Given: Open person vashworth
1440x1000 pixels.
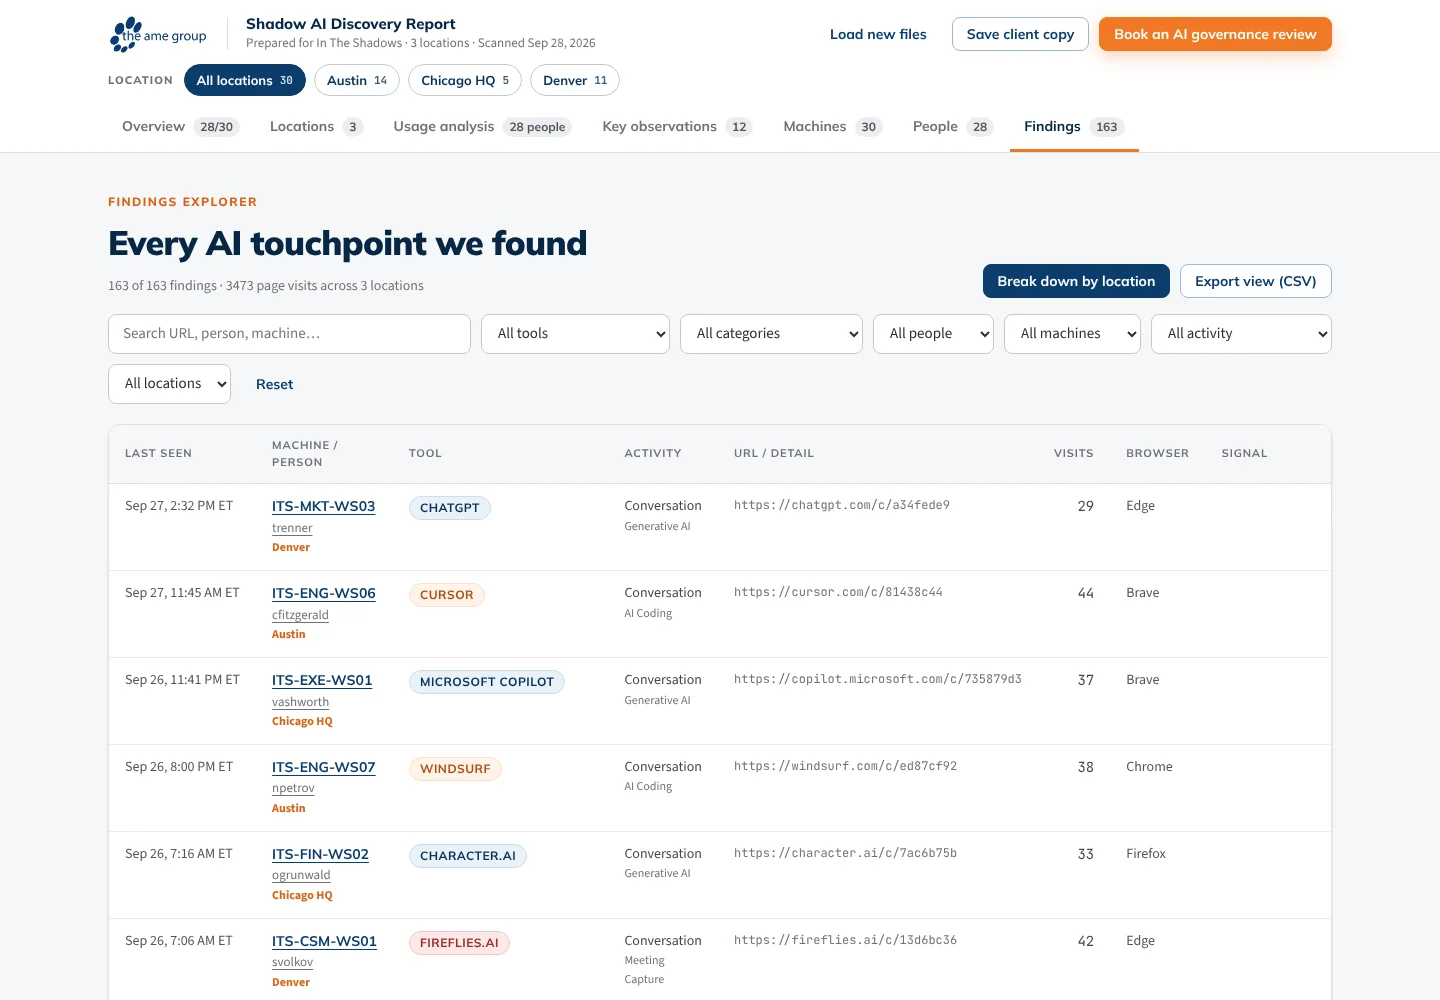Looking at the screenshot, I should click(x=300, y=702).
